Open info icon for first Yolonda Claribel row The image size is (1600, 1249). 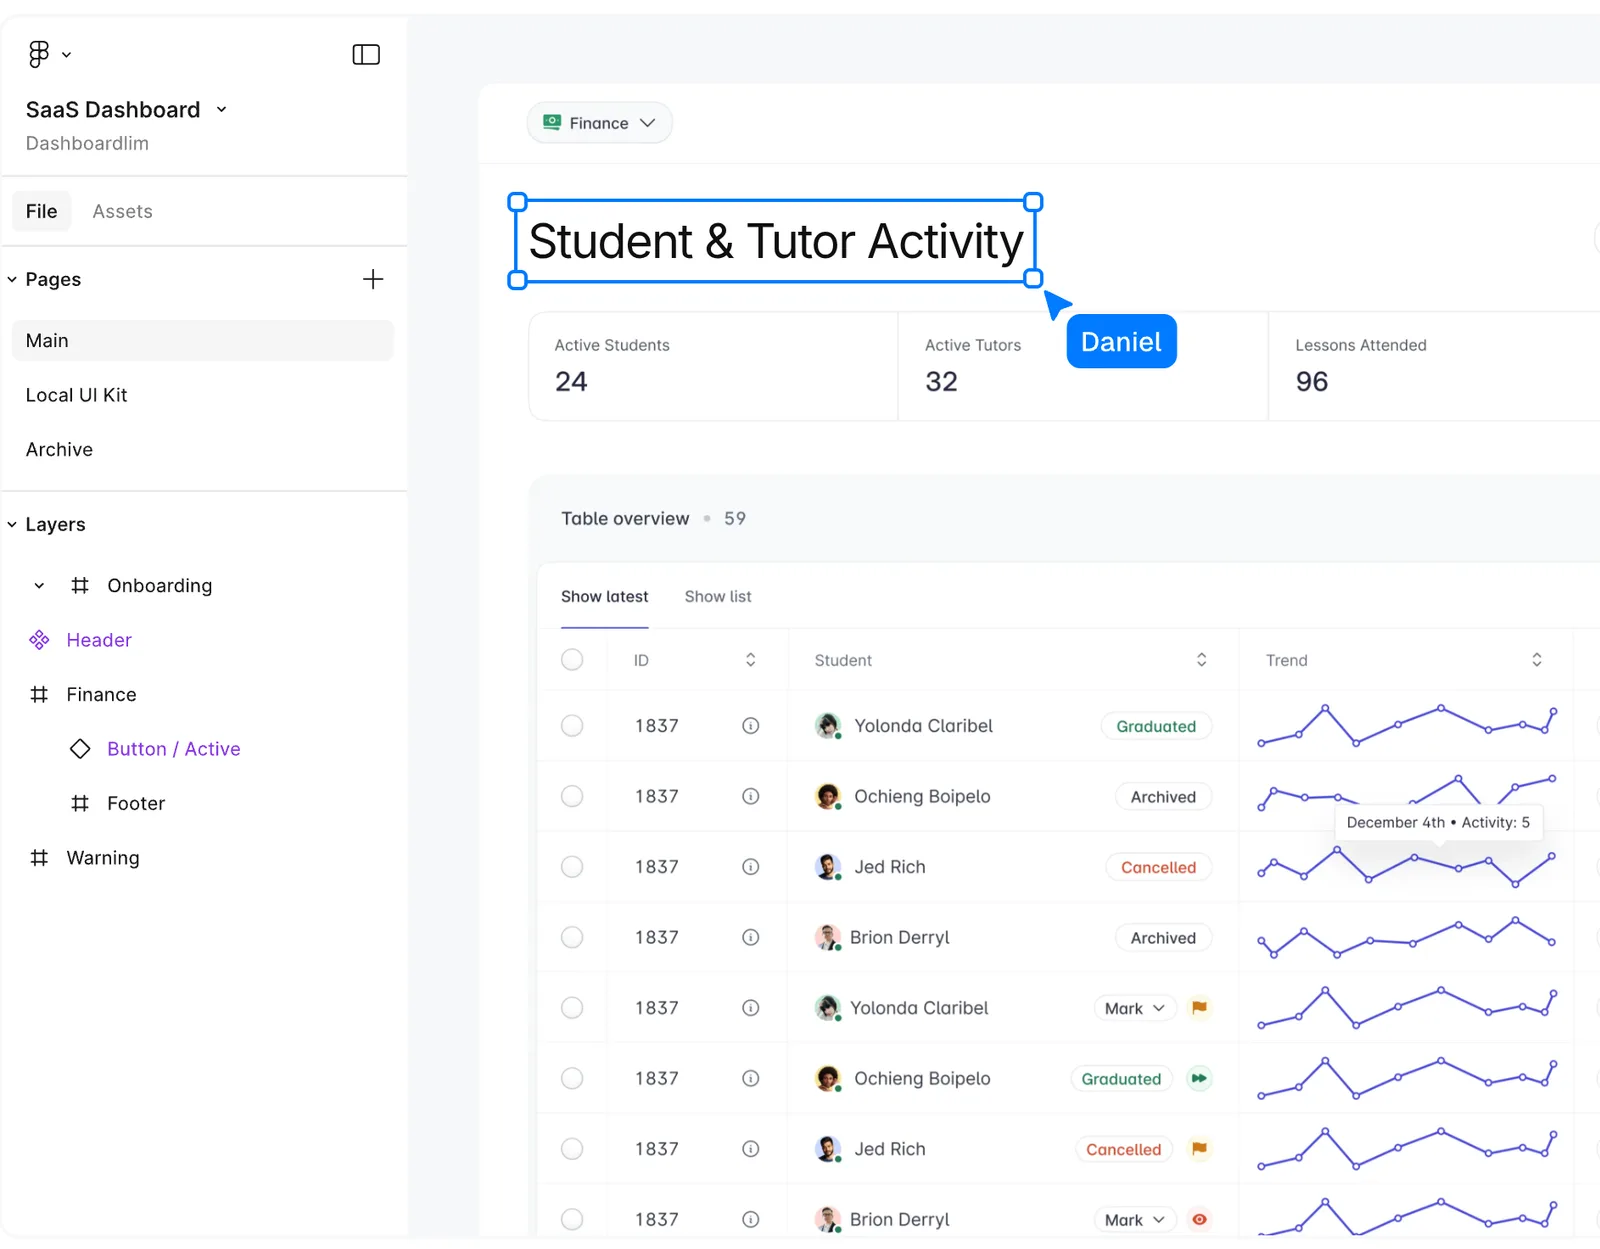pyautogui.click(x=750, y=726)
